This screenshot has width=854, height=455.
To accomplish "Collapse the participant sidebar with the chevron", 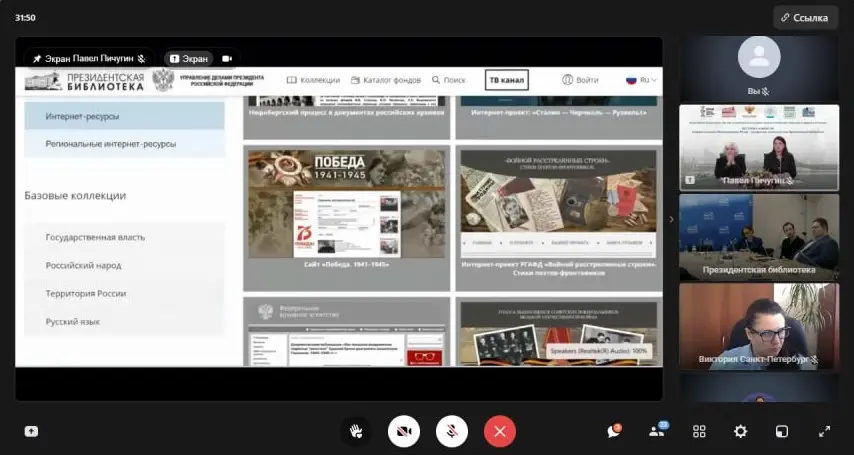I will [x=671, y=219].
